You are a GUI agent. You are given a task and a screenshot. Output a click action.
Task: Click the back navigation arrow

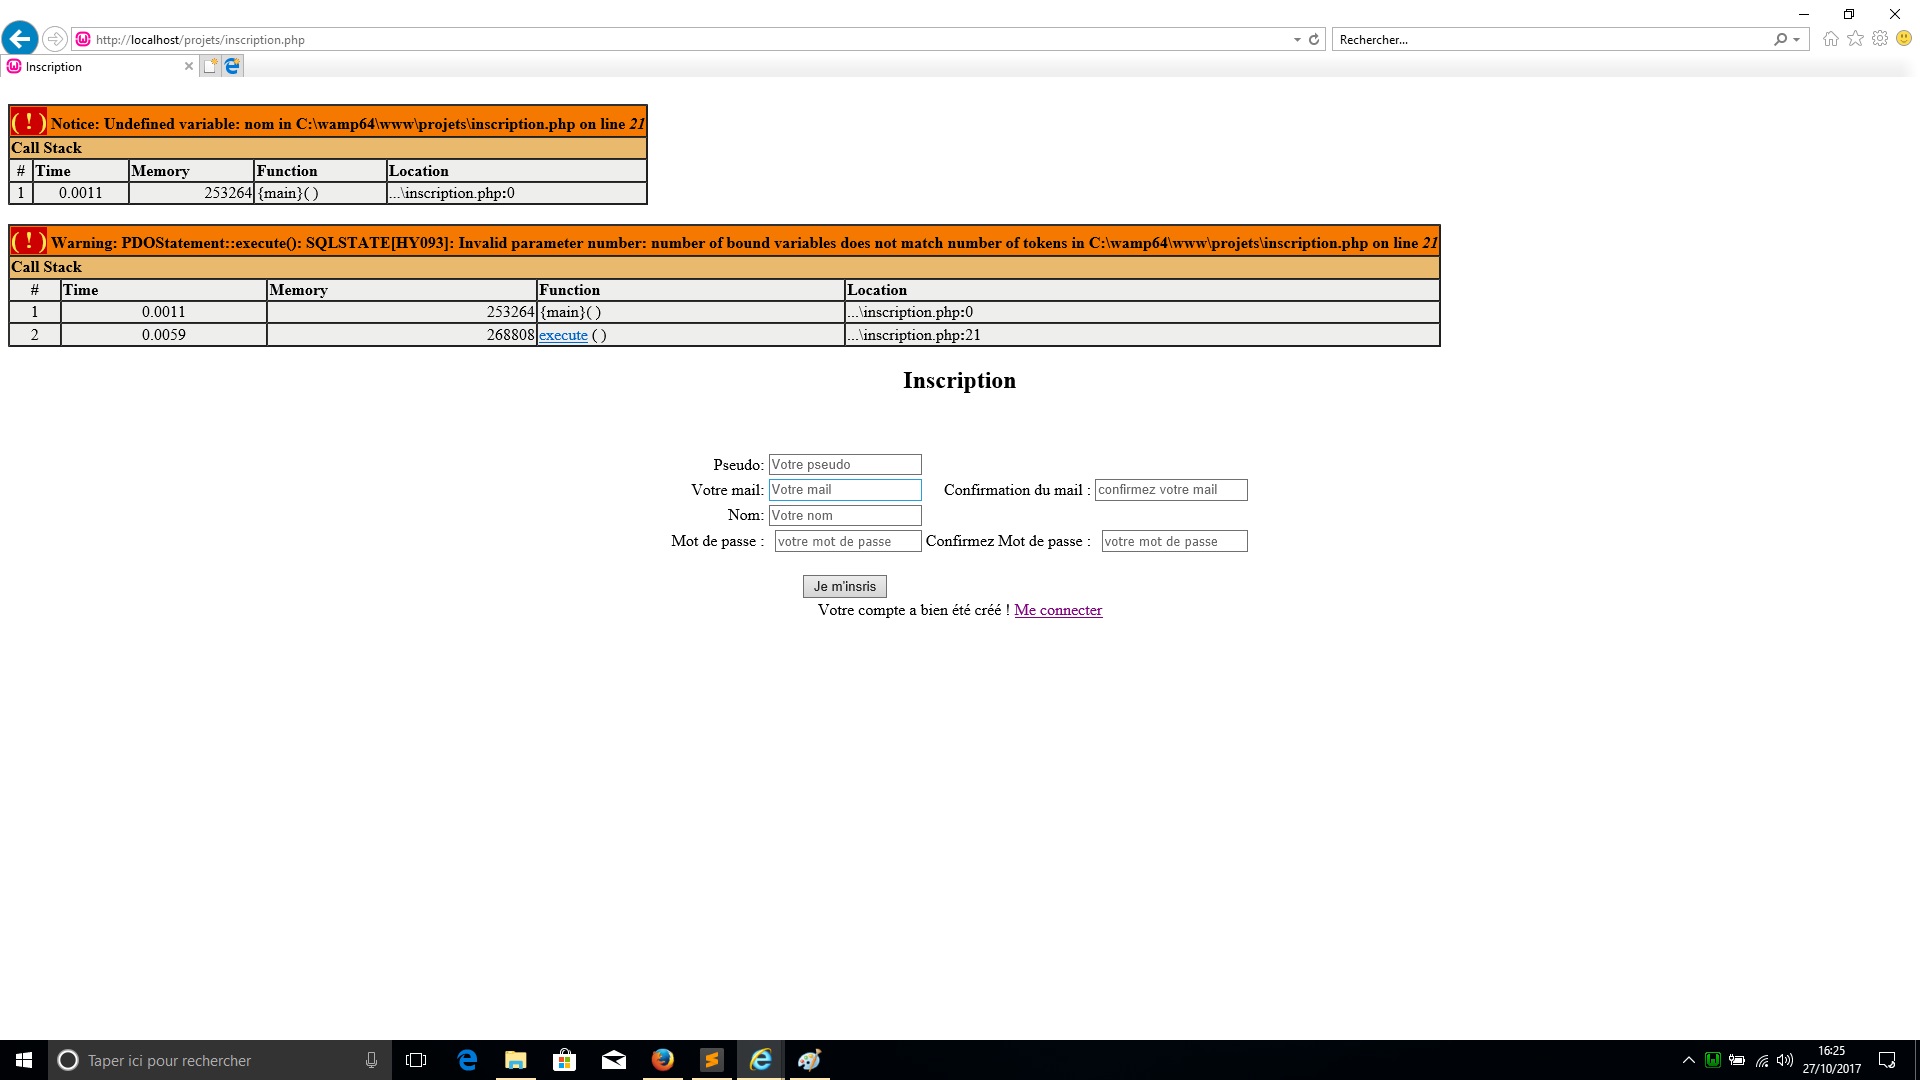click(x=20, y=38)
